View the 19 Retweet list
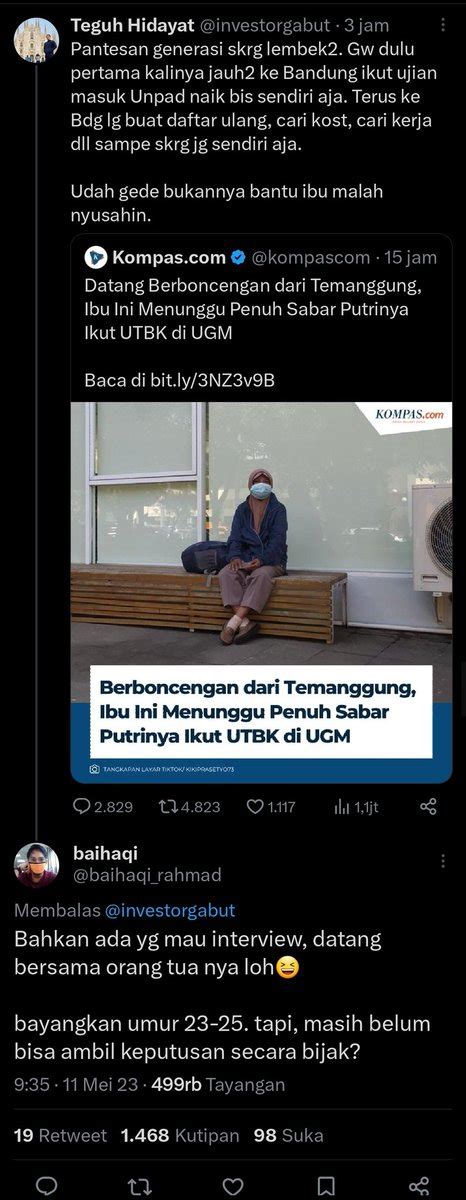466x1200 pixels. (61, 1135)
